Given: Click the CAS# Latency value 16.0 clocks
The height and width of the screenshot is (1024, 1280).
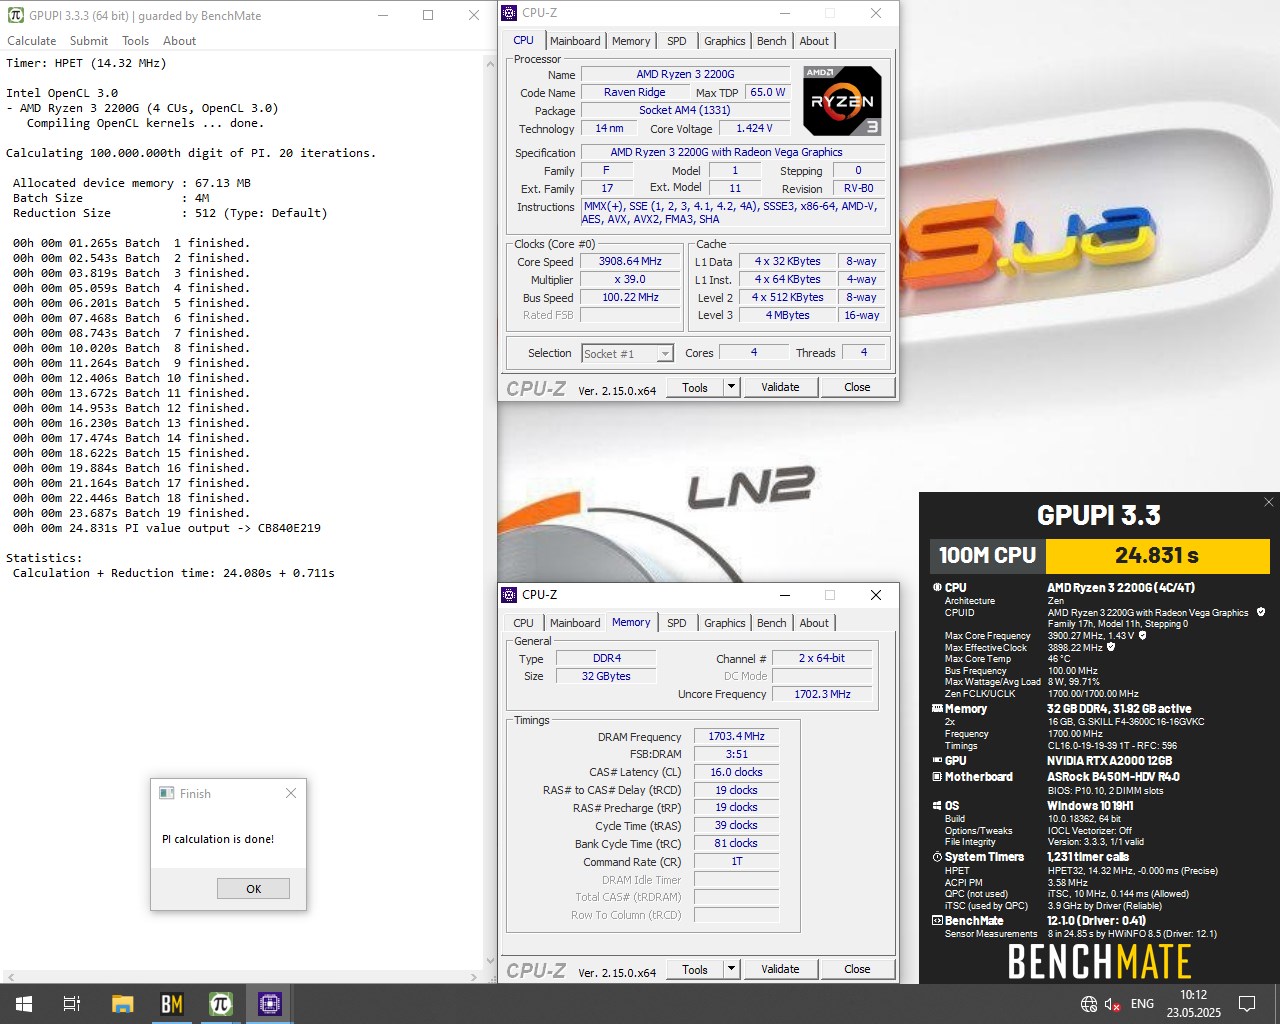Looking at the screenshot, I should click(736, 772).
